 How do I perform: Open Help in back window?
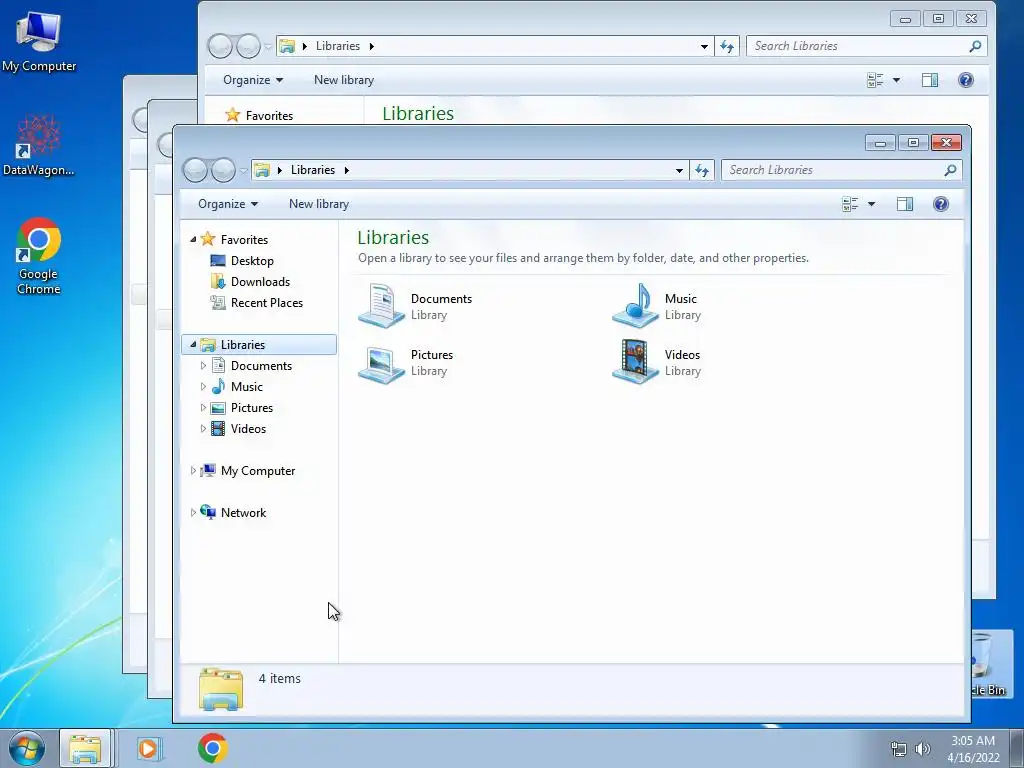click(x=965, y=80)
